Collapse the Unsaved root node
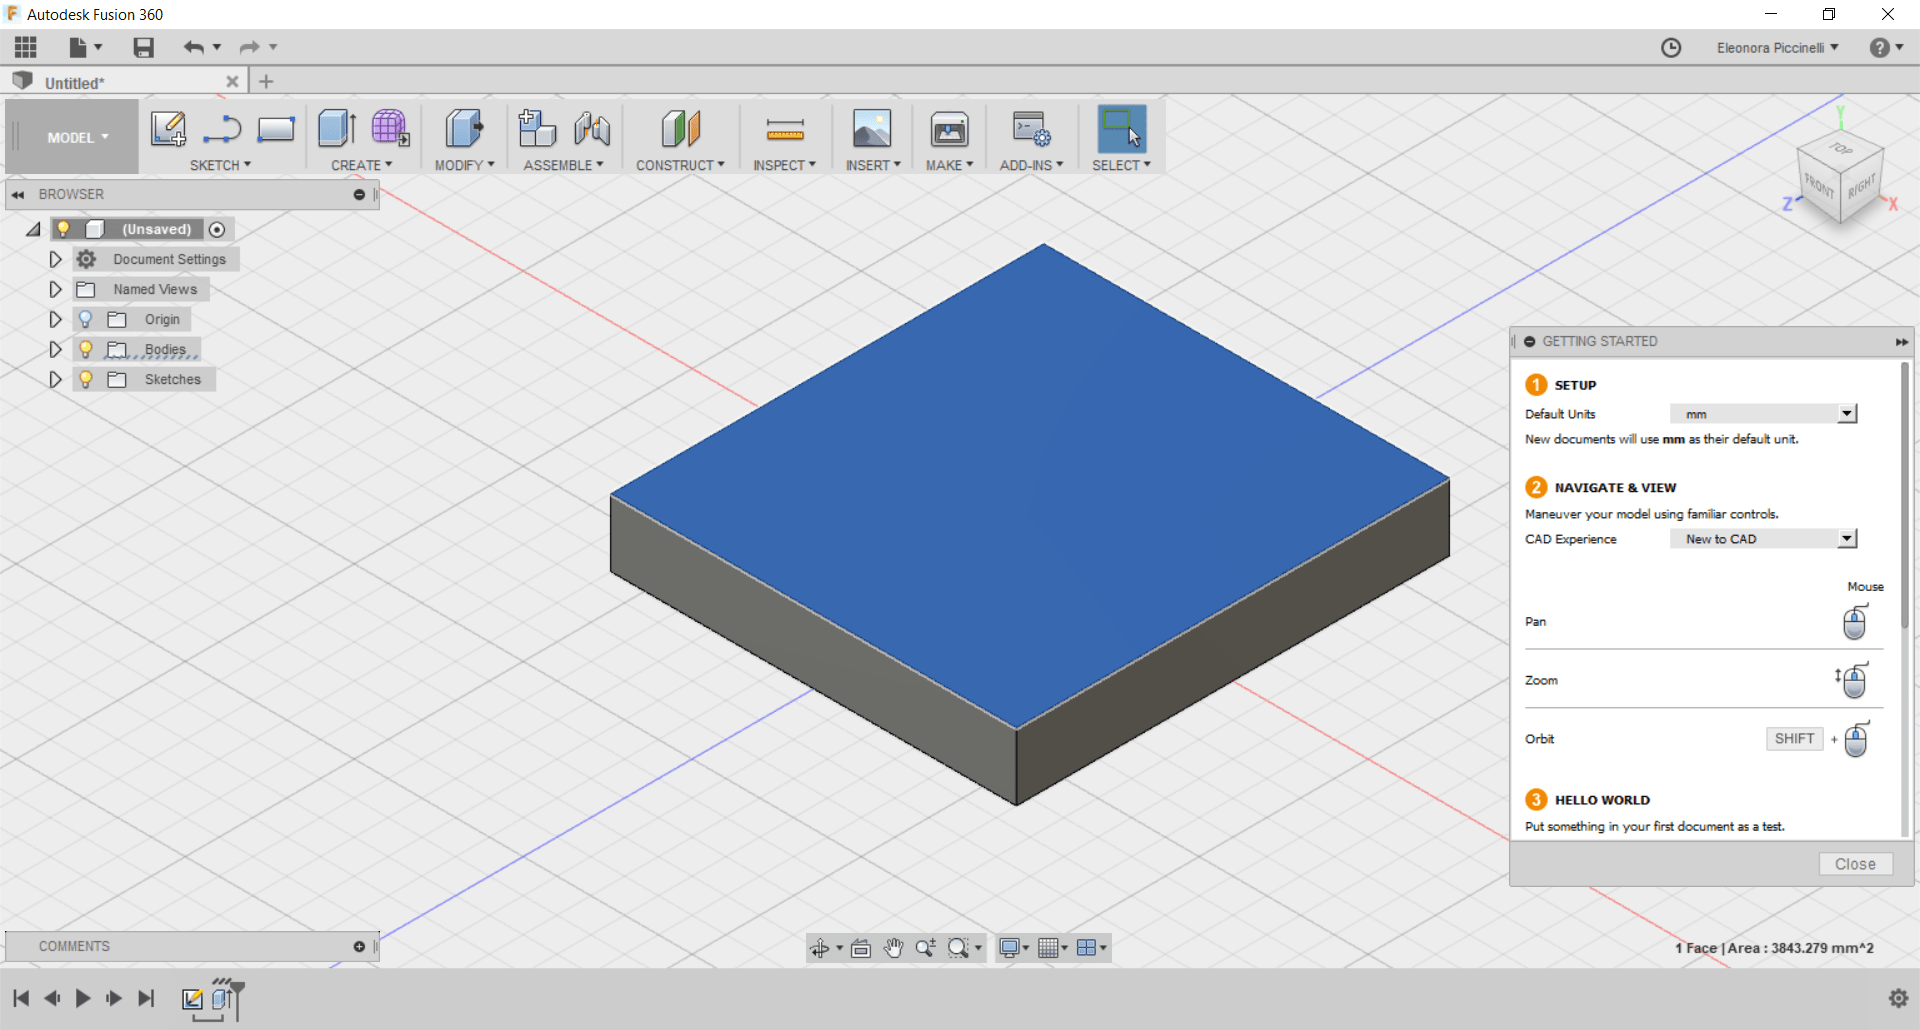The height and width of the screenshot is (1030, 1920). [x=33, y=229]
